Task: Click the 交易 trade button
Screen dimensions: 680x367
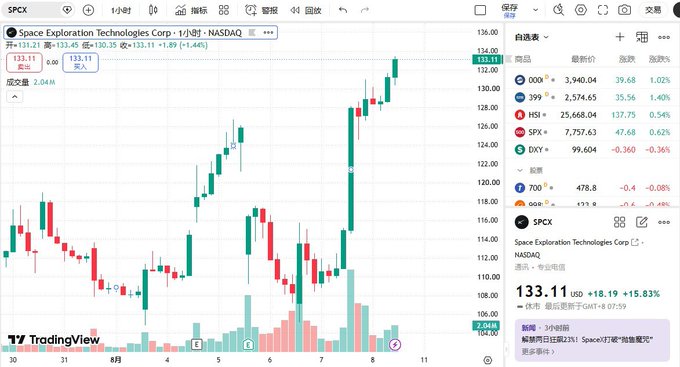Action: [x=653, y=10]
